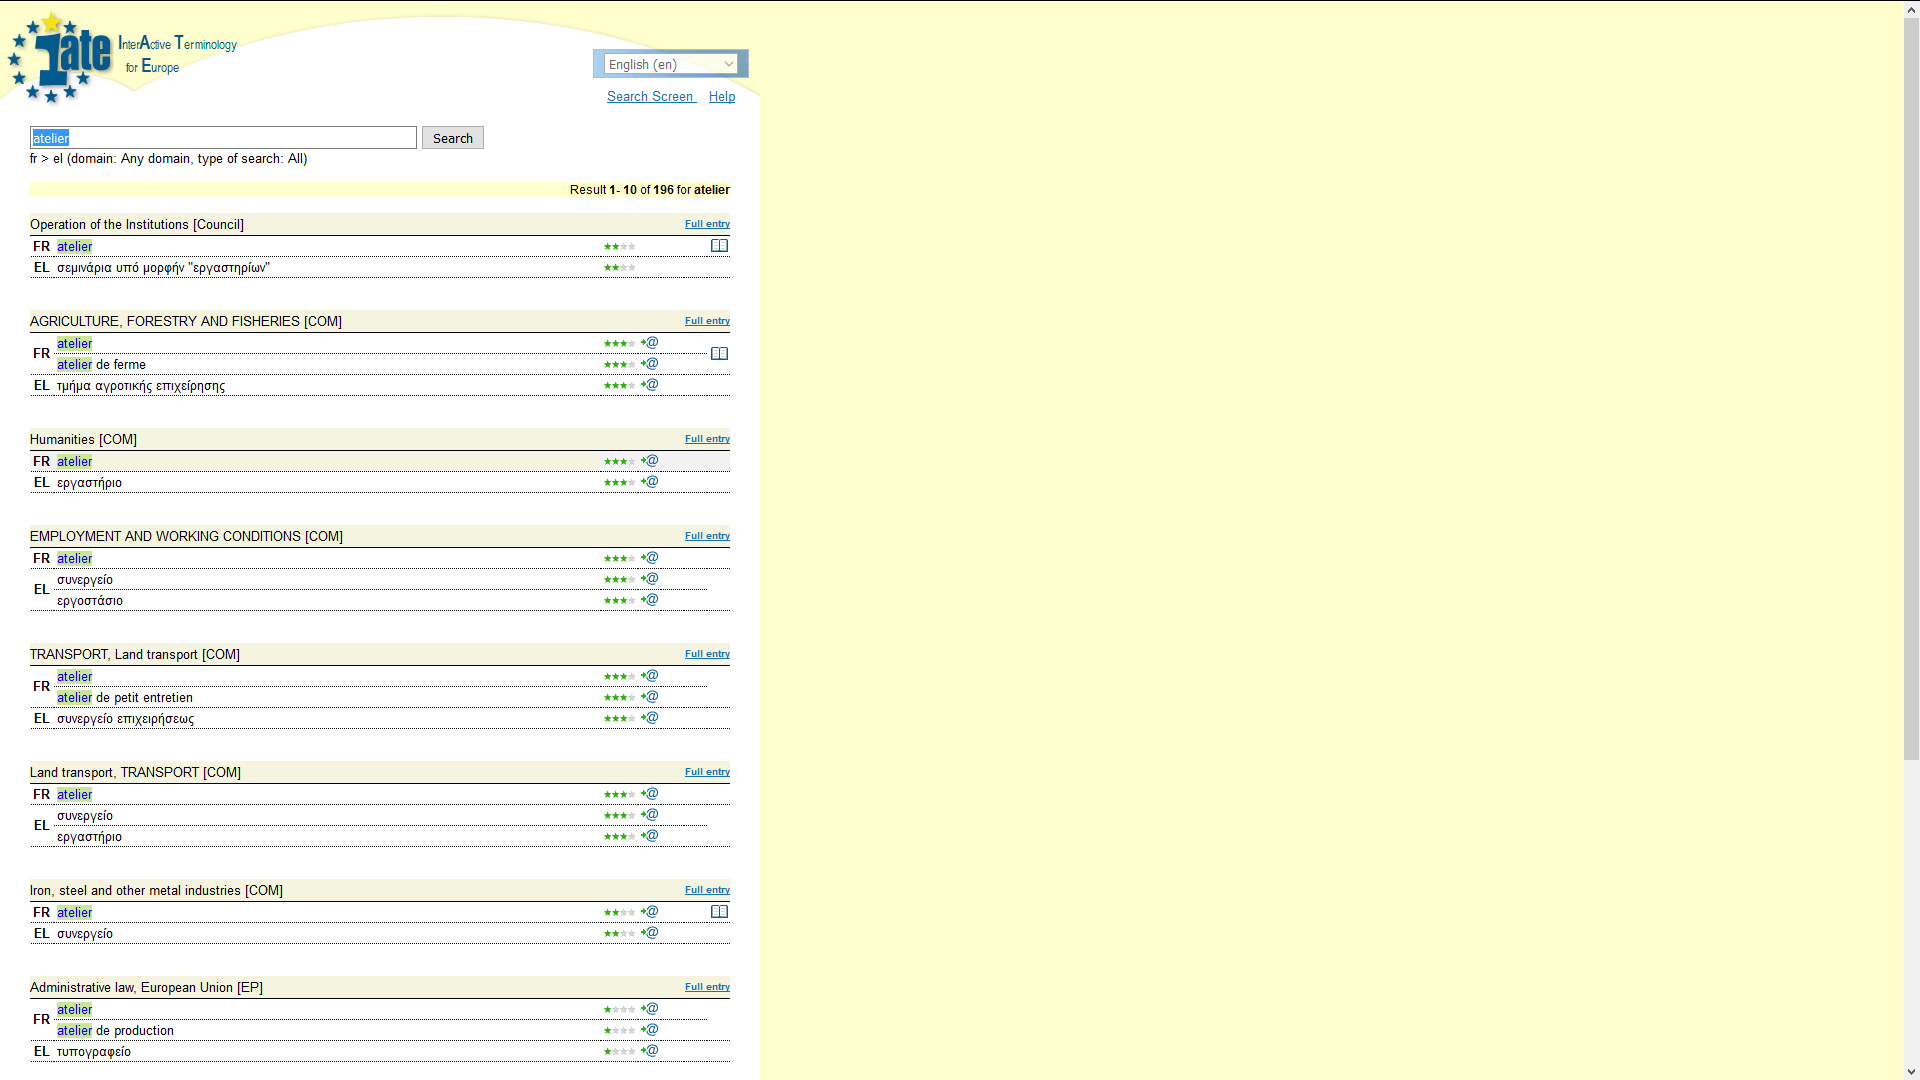
Task: Click +@ for 'Land transport, TRANSPORT' EL 'εργαστήριο'
Action: (x=650, y=836)
